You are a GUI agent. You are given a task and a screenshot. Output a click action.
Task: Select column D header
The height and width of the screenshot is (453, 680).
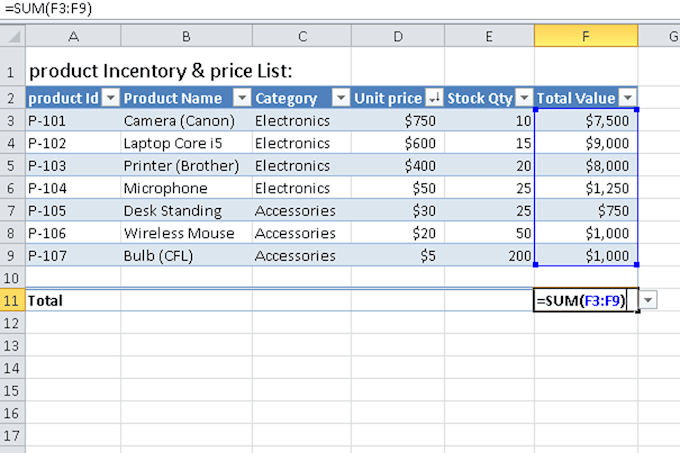coord(398,36)
